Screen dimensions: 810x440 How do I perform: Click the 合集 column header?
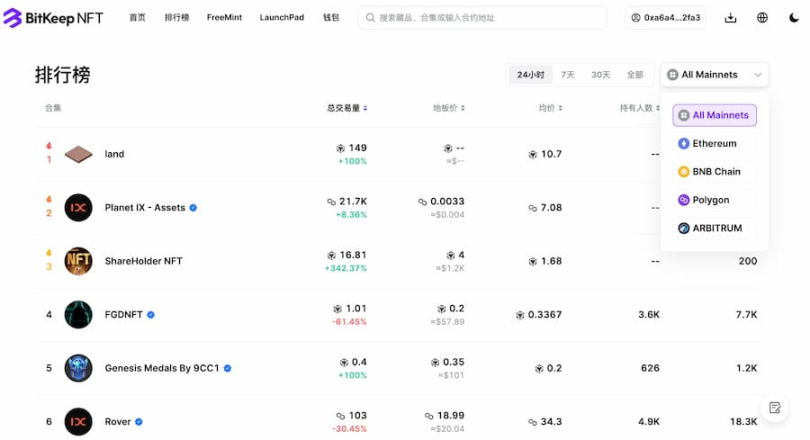53,108
